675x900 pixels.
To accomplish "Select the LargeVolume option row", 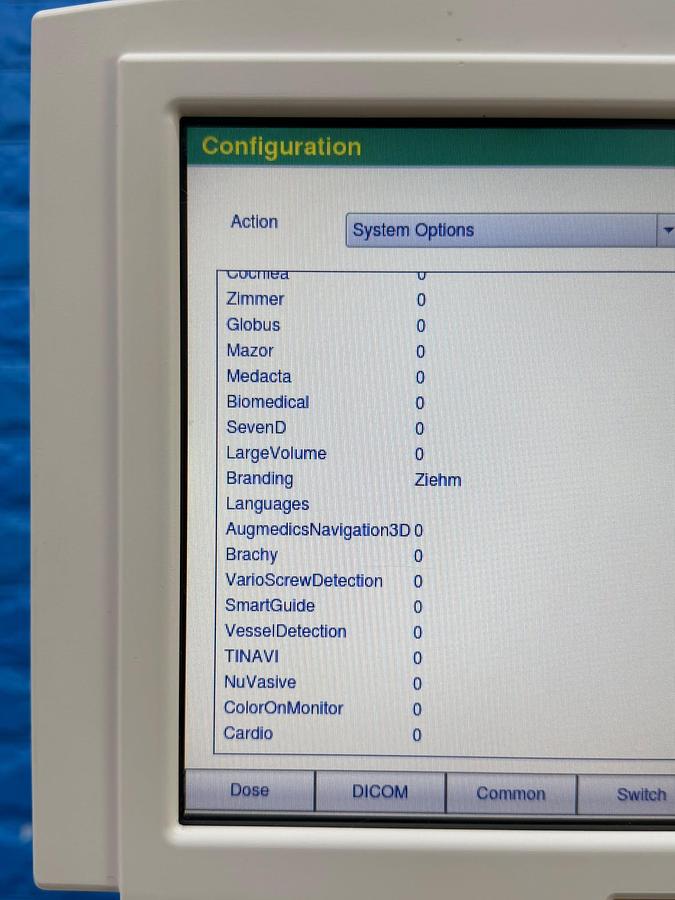I will 445,454.
